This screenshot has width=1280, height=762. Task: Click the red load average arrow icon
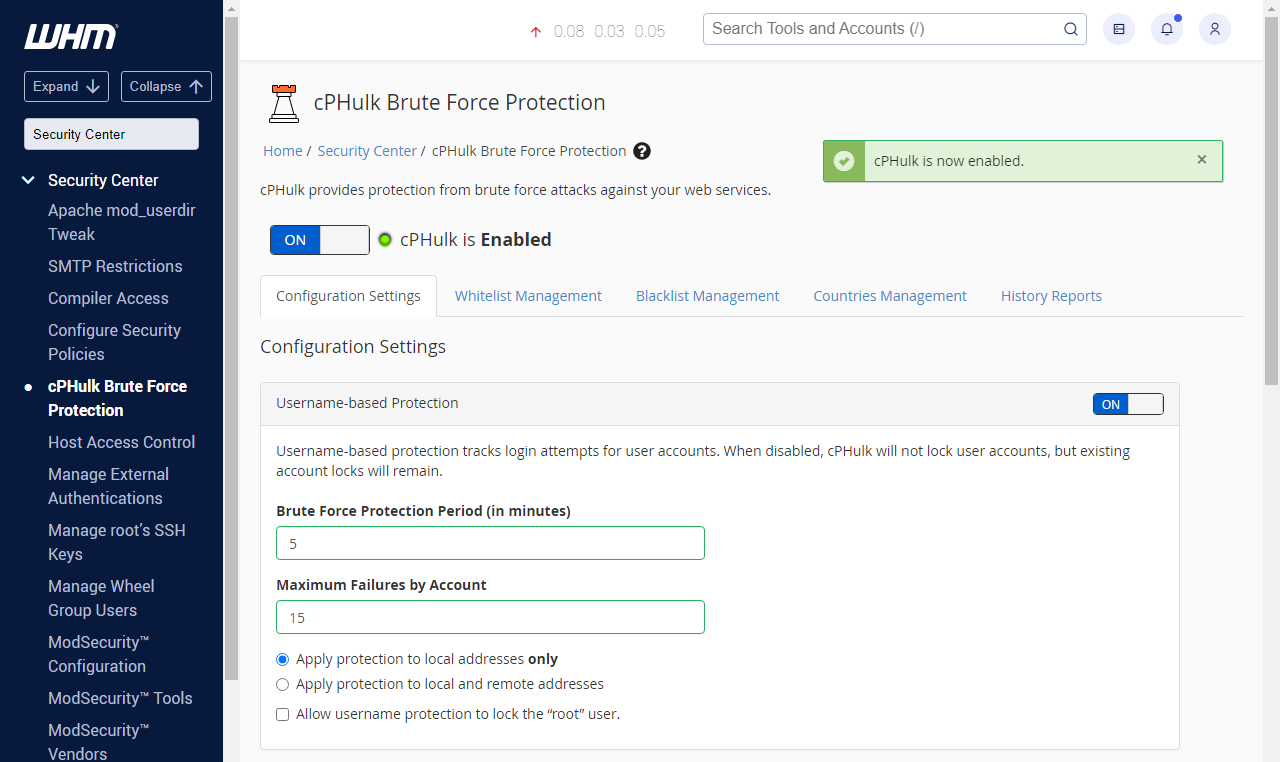(535, 31)
